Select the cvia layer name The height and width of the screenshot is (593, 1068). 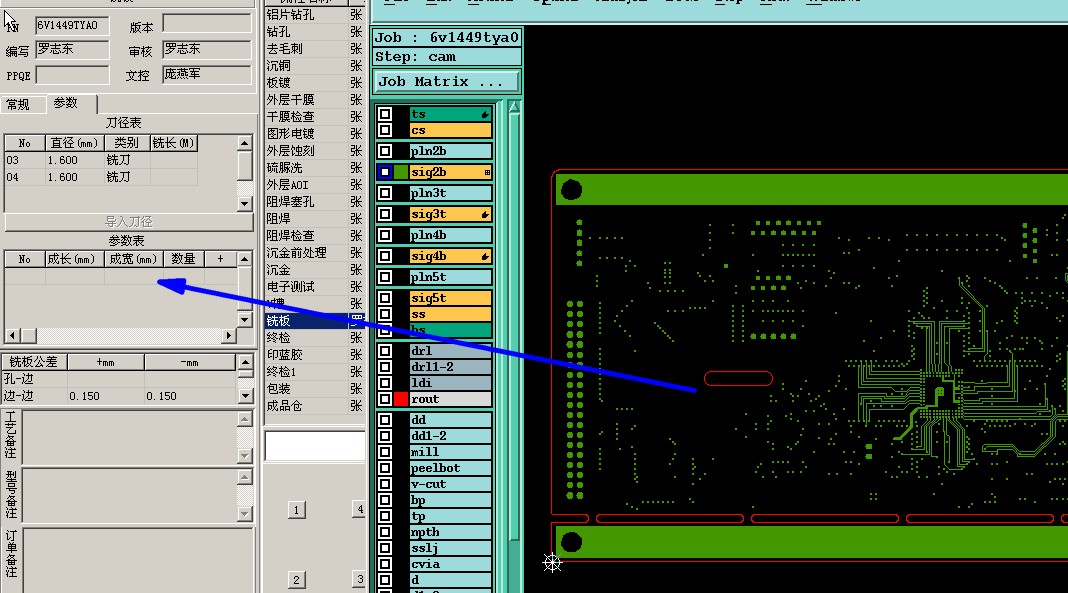coord(450,564)
